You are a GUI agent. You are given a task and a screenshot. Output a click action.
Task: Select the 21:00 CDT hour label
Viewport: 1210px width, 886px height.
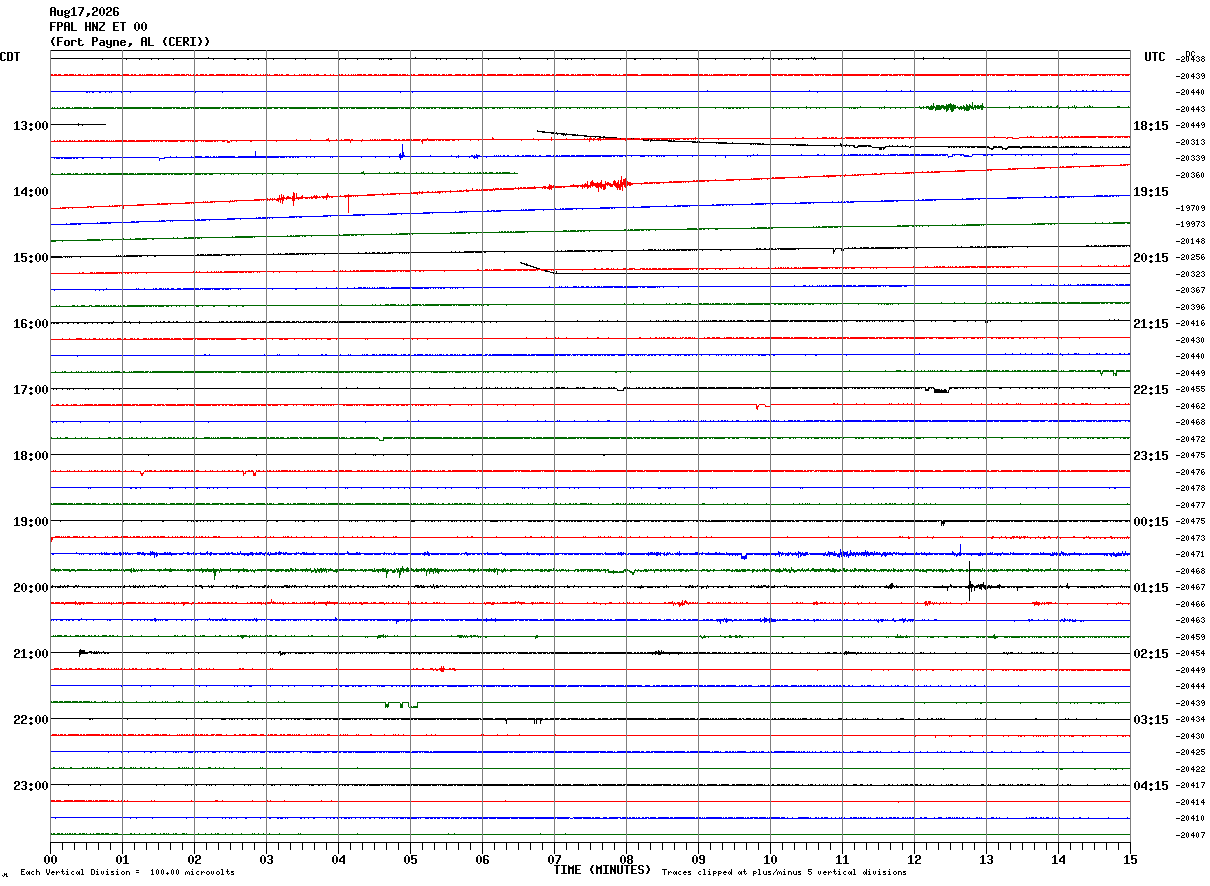point(30,654)
